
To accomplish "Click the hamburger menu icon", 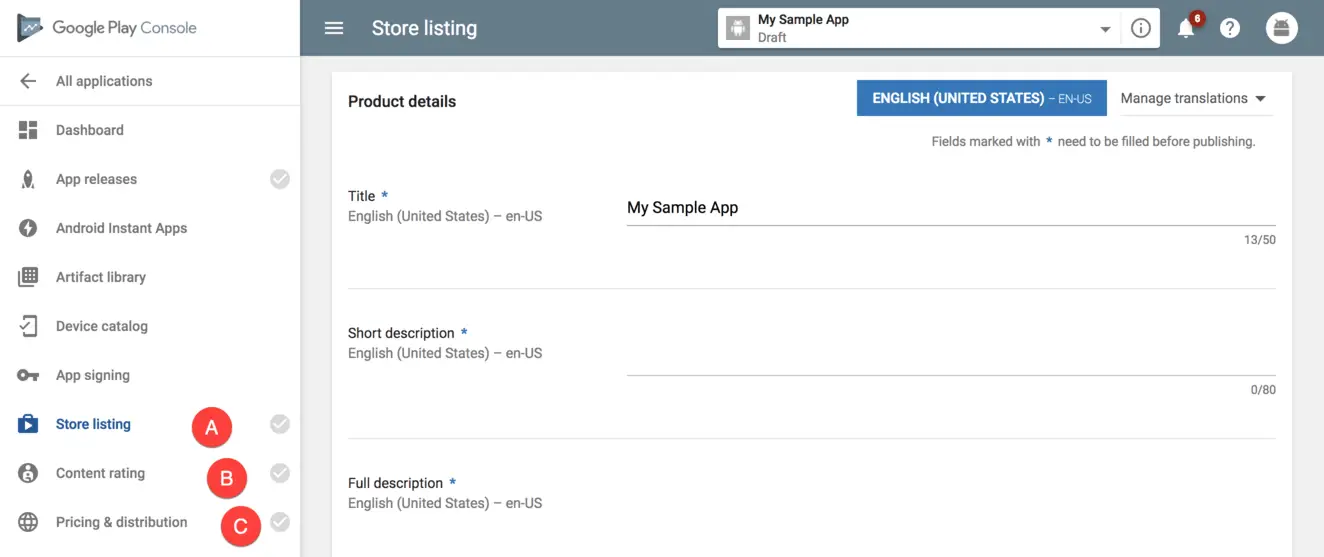I will pyautogui.click(x=334, y=28).
